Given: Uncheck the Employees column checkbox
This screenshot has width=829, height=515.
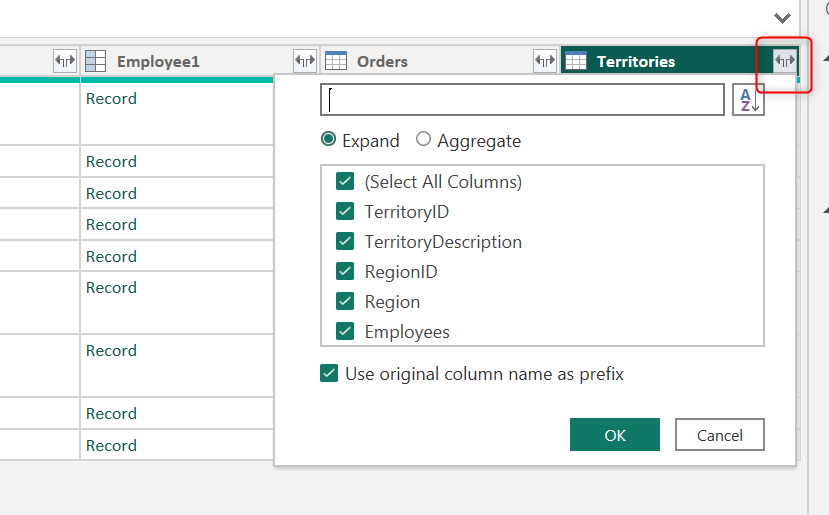Looking at the screenshot, I should (x=345, y=332).
